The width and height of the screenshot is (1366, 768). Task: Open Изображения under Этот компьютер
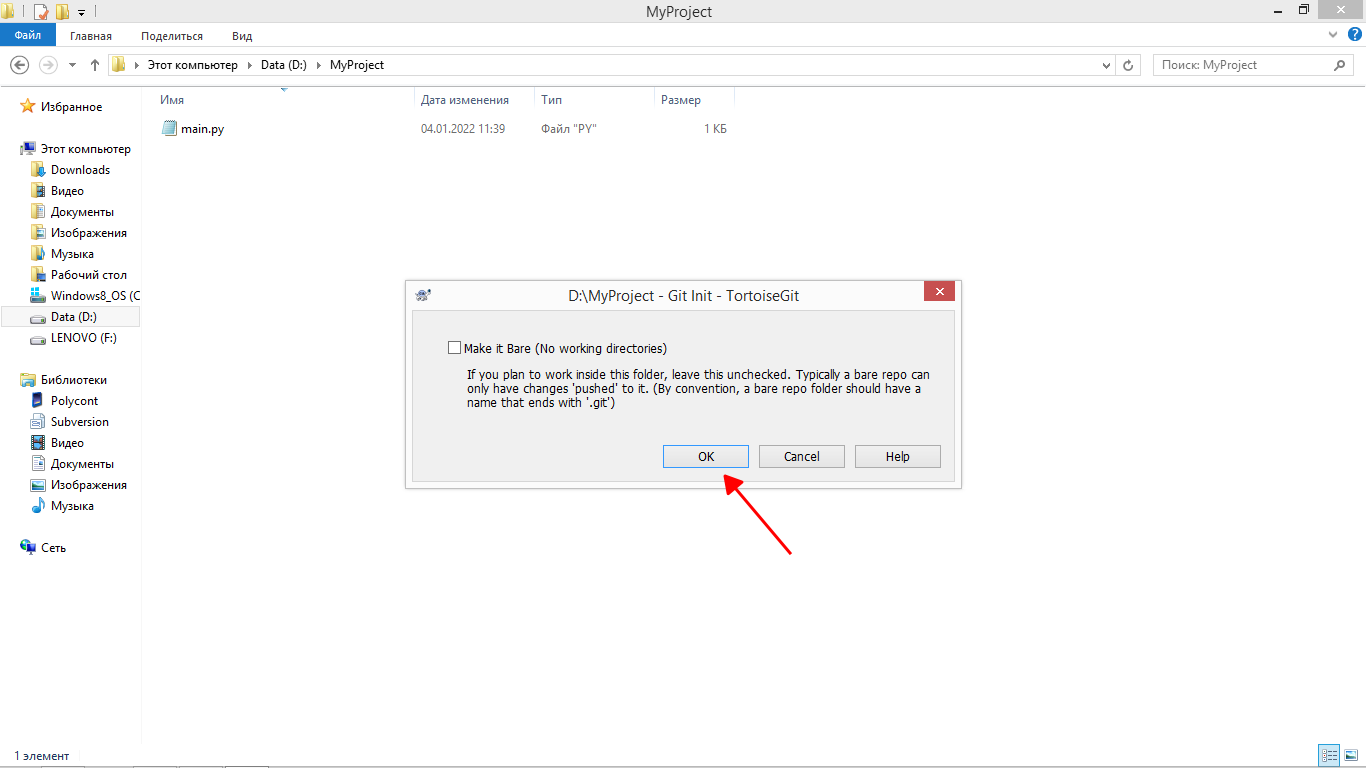89,233
